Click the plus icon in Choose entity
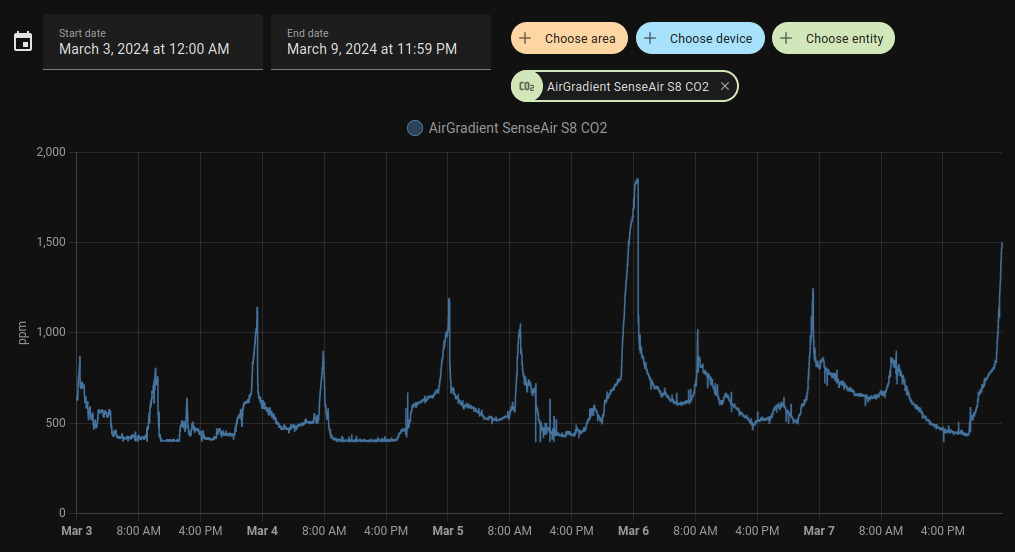 point(786,39)
